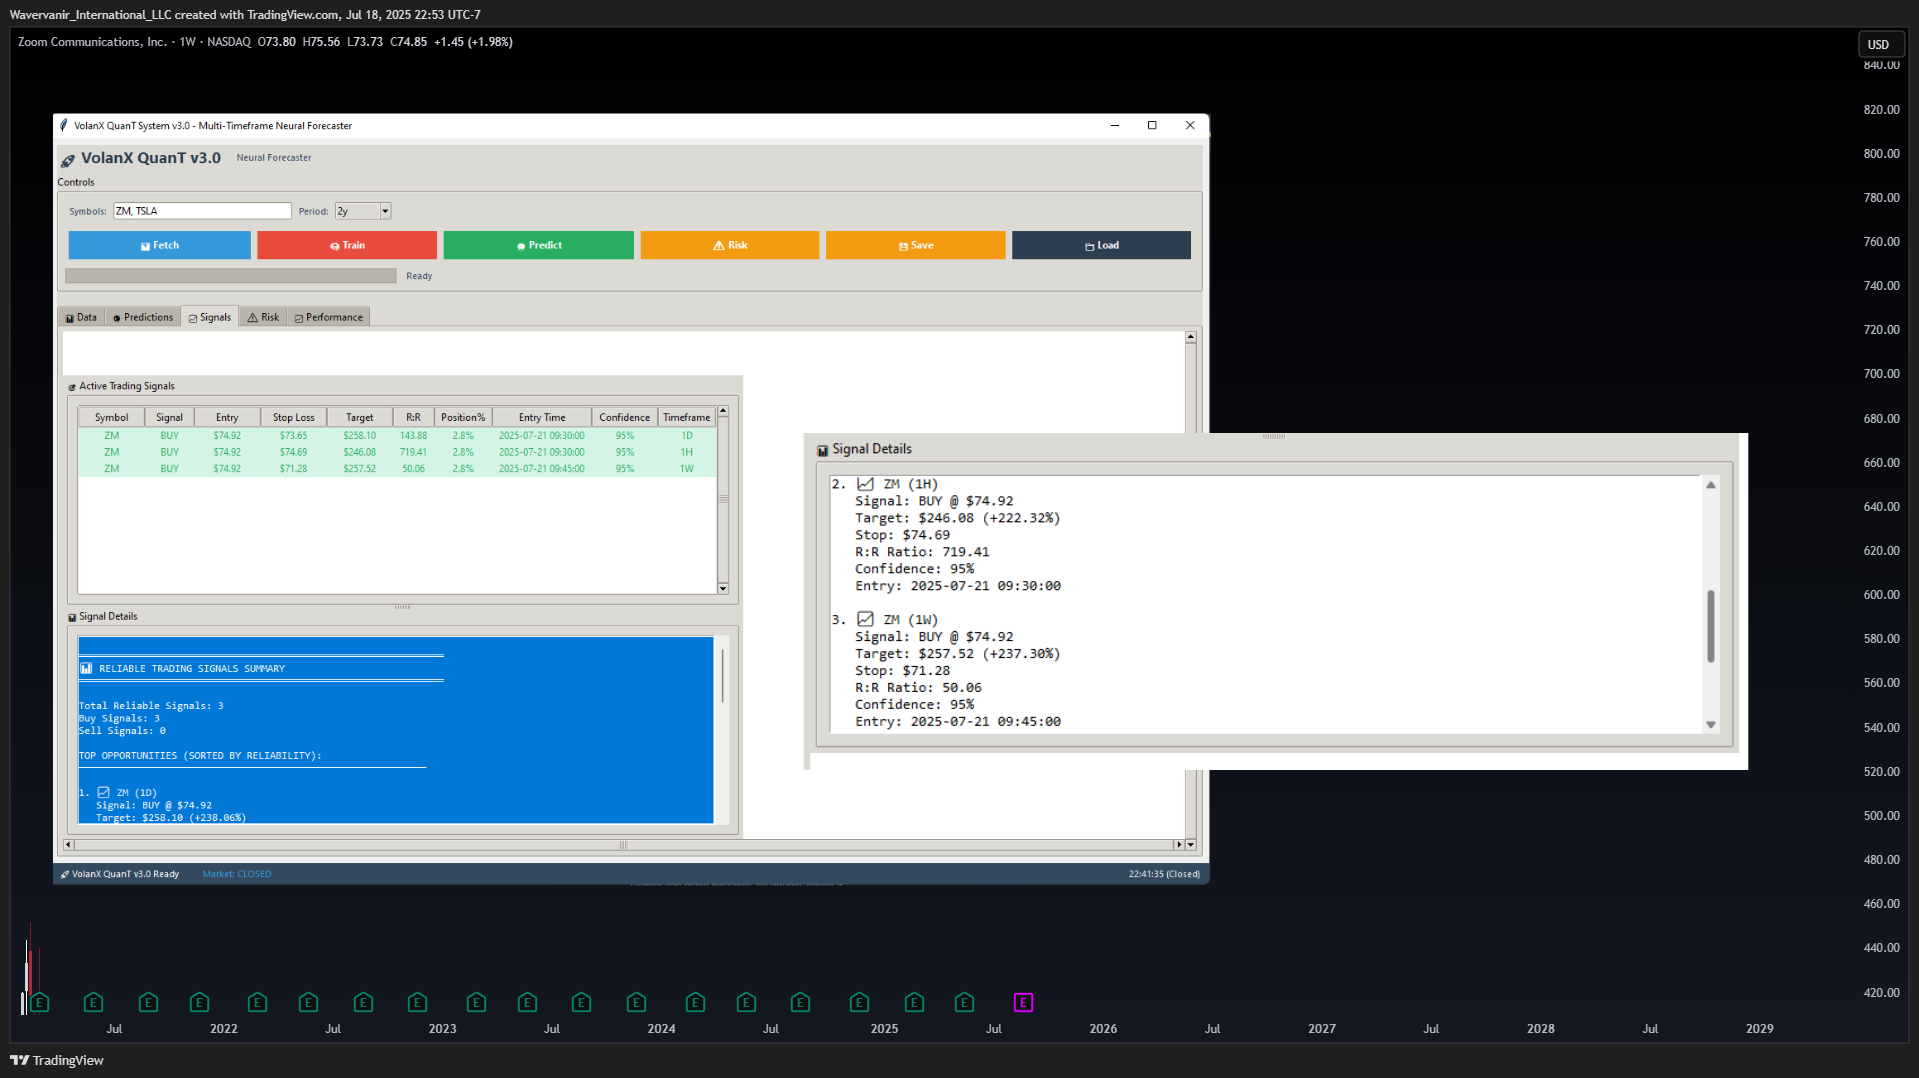Click the main panel vertical scroll up arrow
Image resolution: width=1919 pixels, height=1078 pixels.
coord(1191,338)
